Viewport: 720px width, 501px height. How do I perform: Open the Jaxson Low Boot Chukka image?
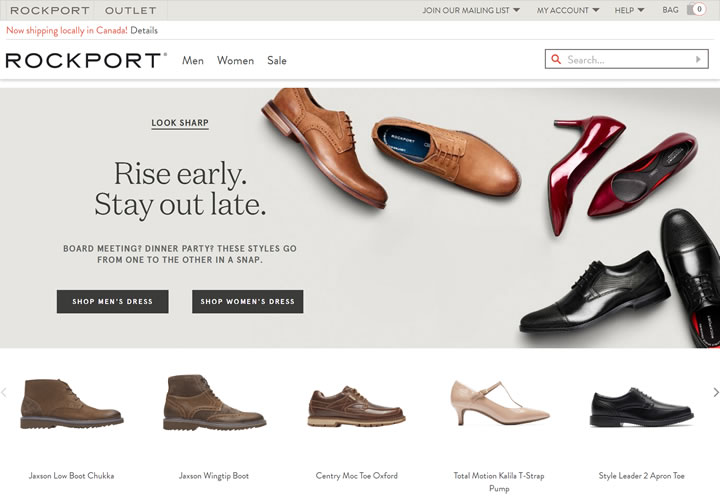pos(72,404)
